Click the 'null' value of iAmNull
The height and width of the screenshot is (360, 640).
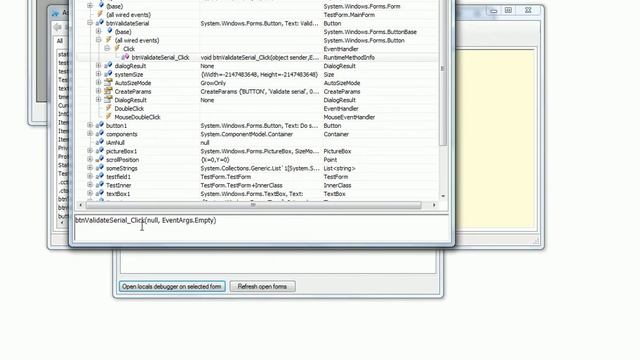point(205,142)
